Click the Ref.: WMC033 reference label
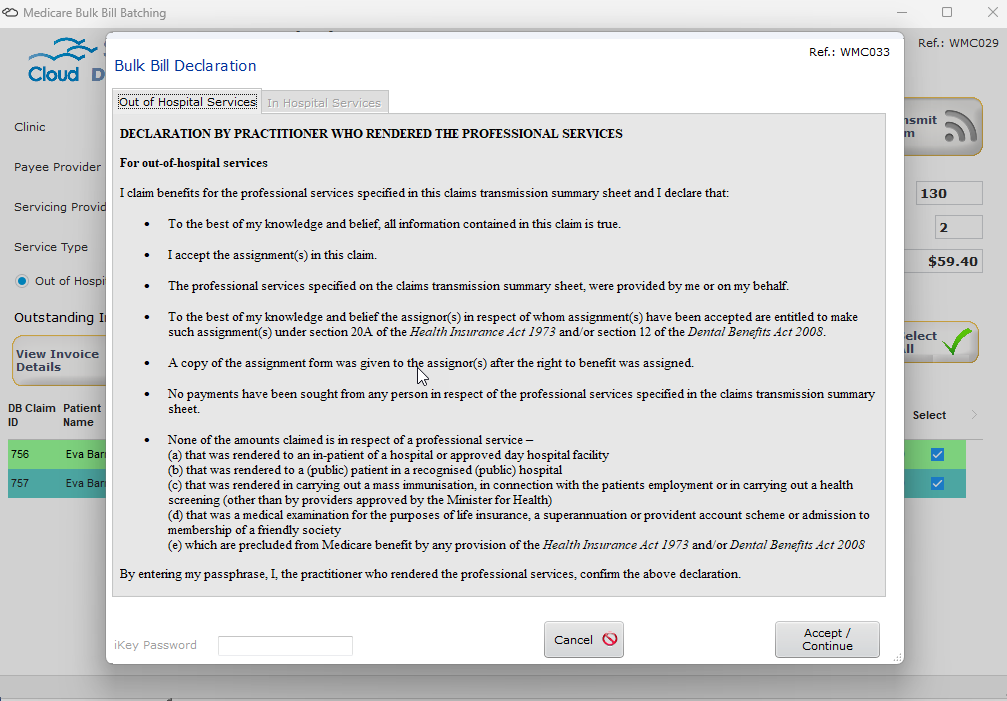Screen dimensions: 1007x701 (850, 52)
